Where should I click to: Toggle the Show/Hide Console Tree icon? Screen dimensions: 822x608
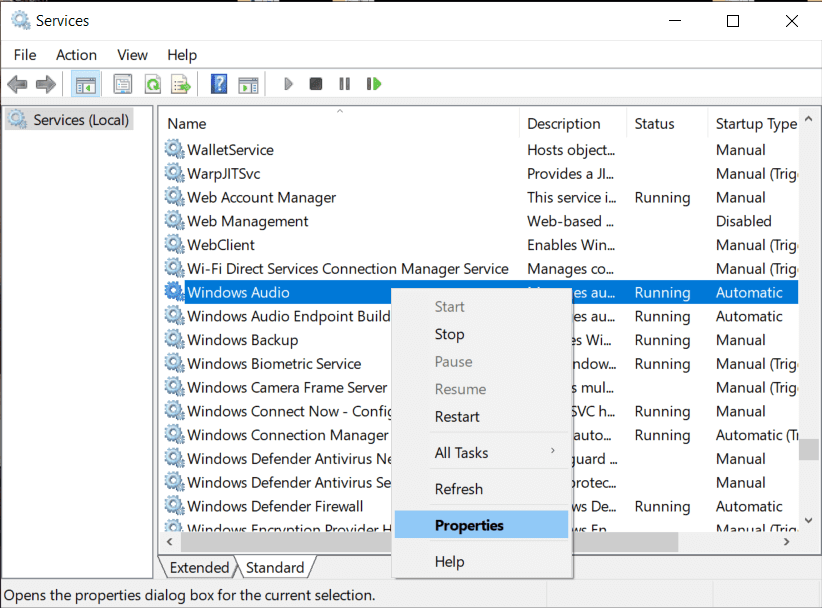point(86,83)
